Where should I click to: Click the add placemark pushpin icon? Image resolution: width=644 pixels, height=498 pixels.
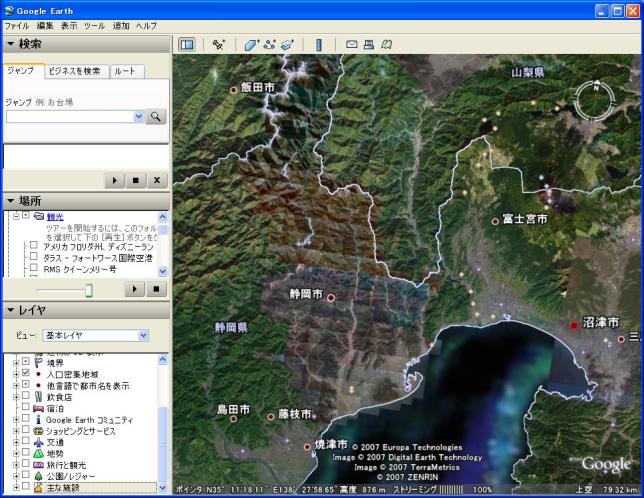pyautogui.click(x=218, y=44)
